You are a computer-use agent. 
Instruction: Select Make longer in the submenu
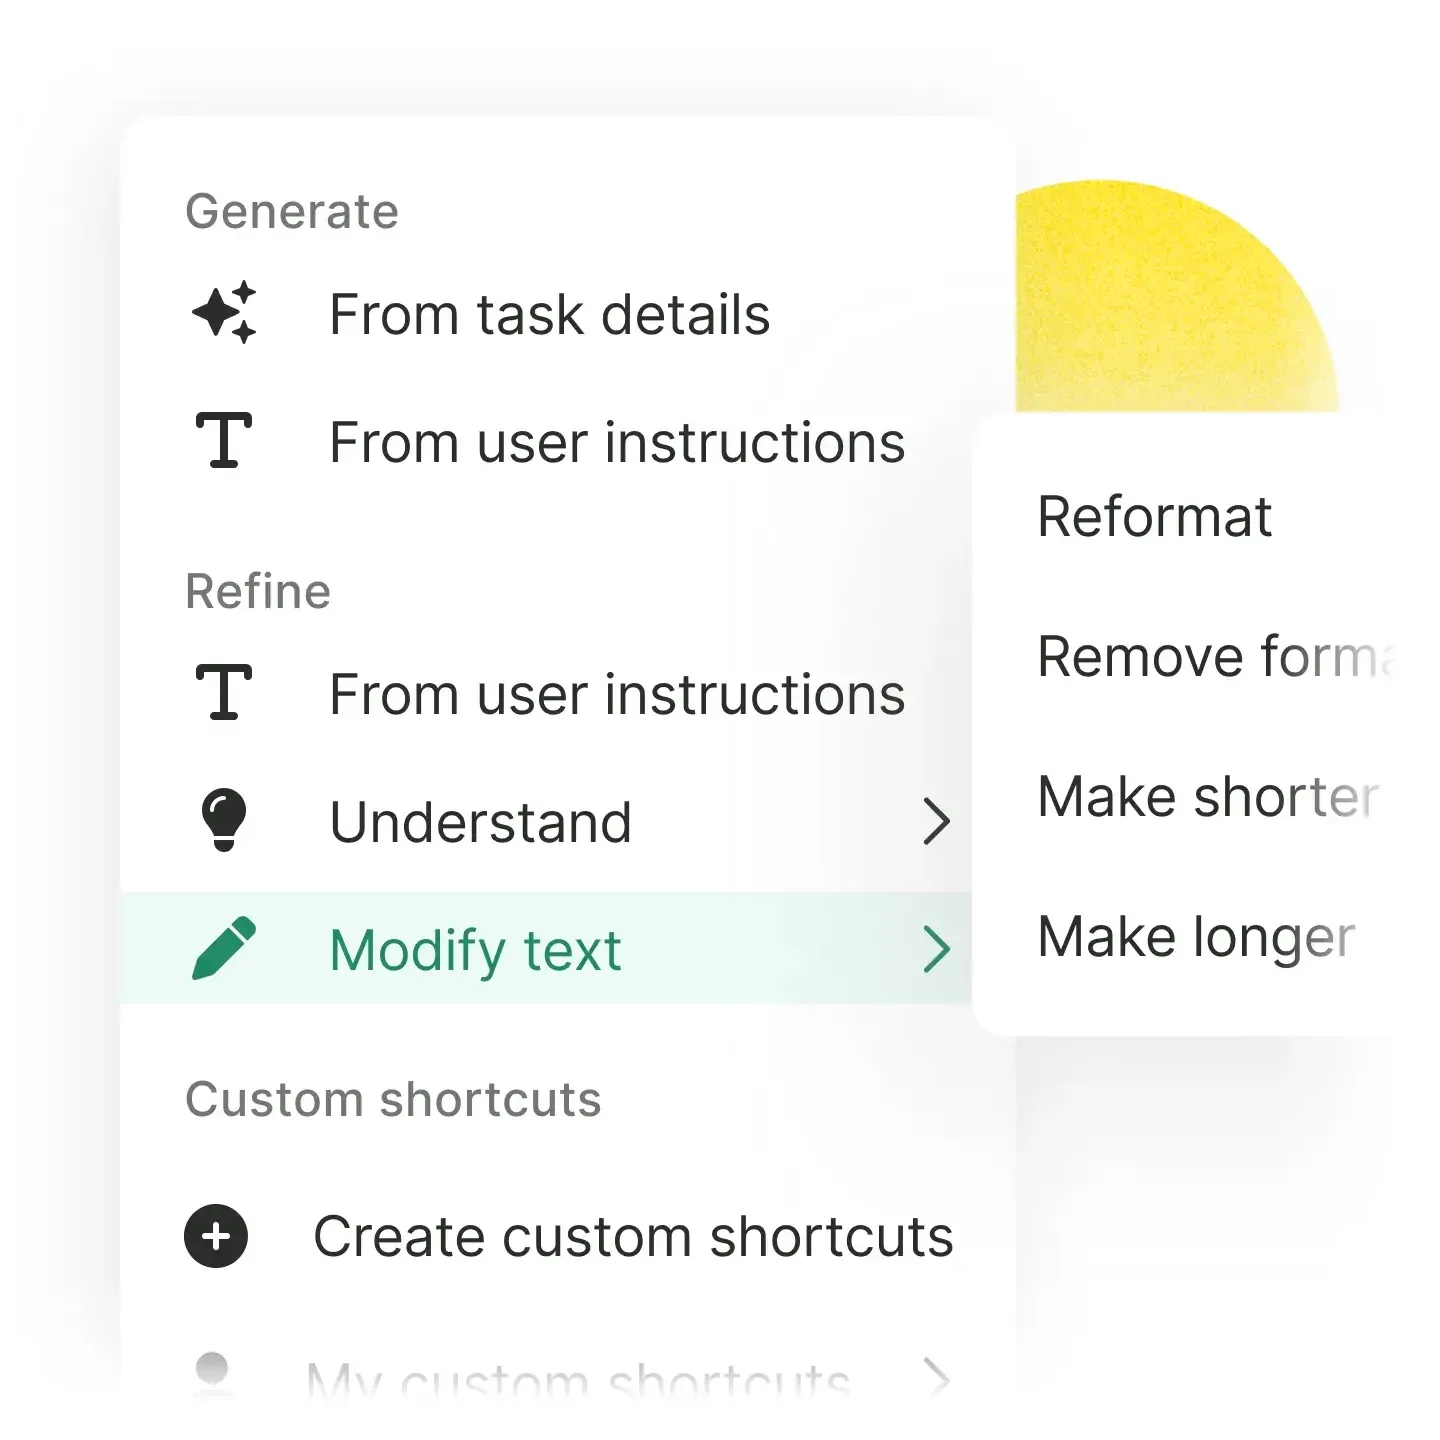click(1196, 937)
